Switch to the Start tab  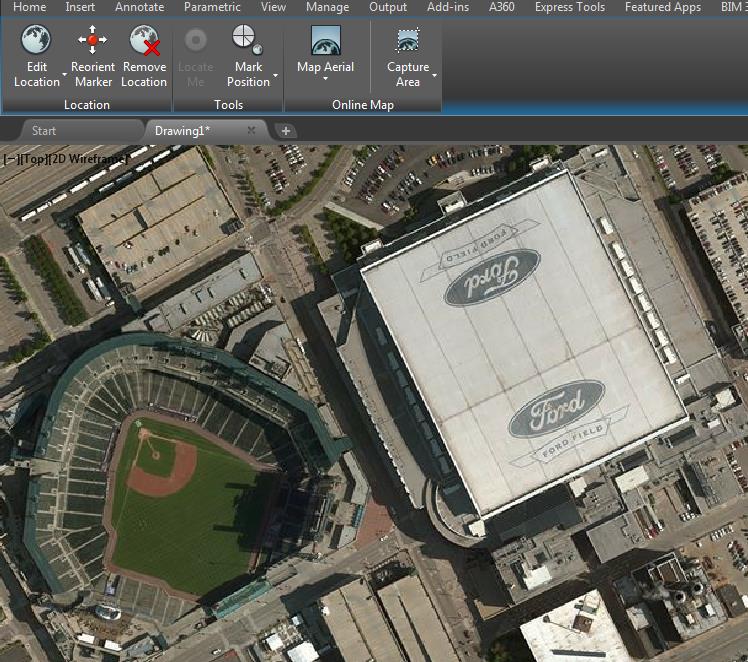(44, 131)
